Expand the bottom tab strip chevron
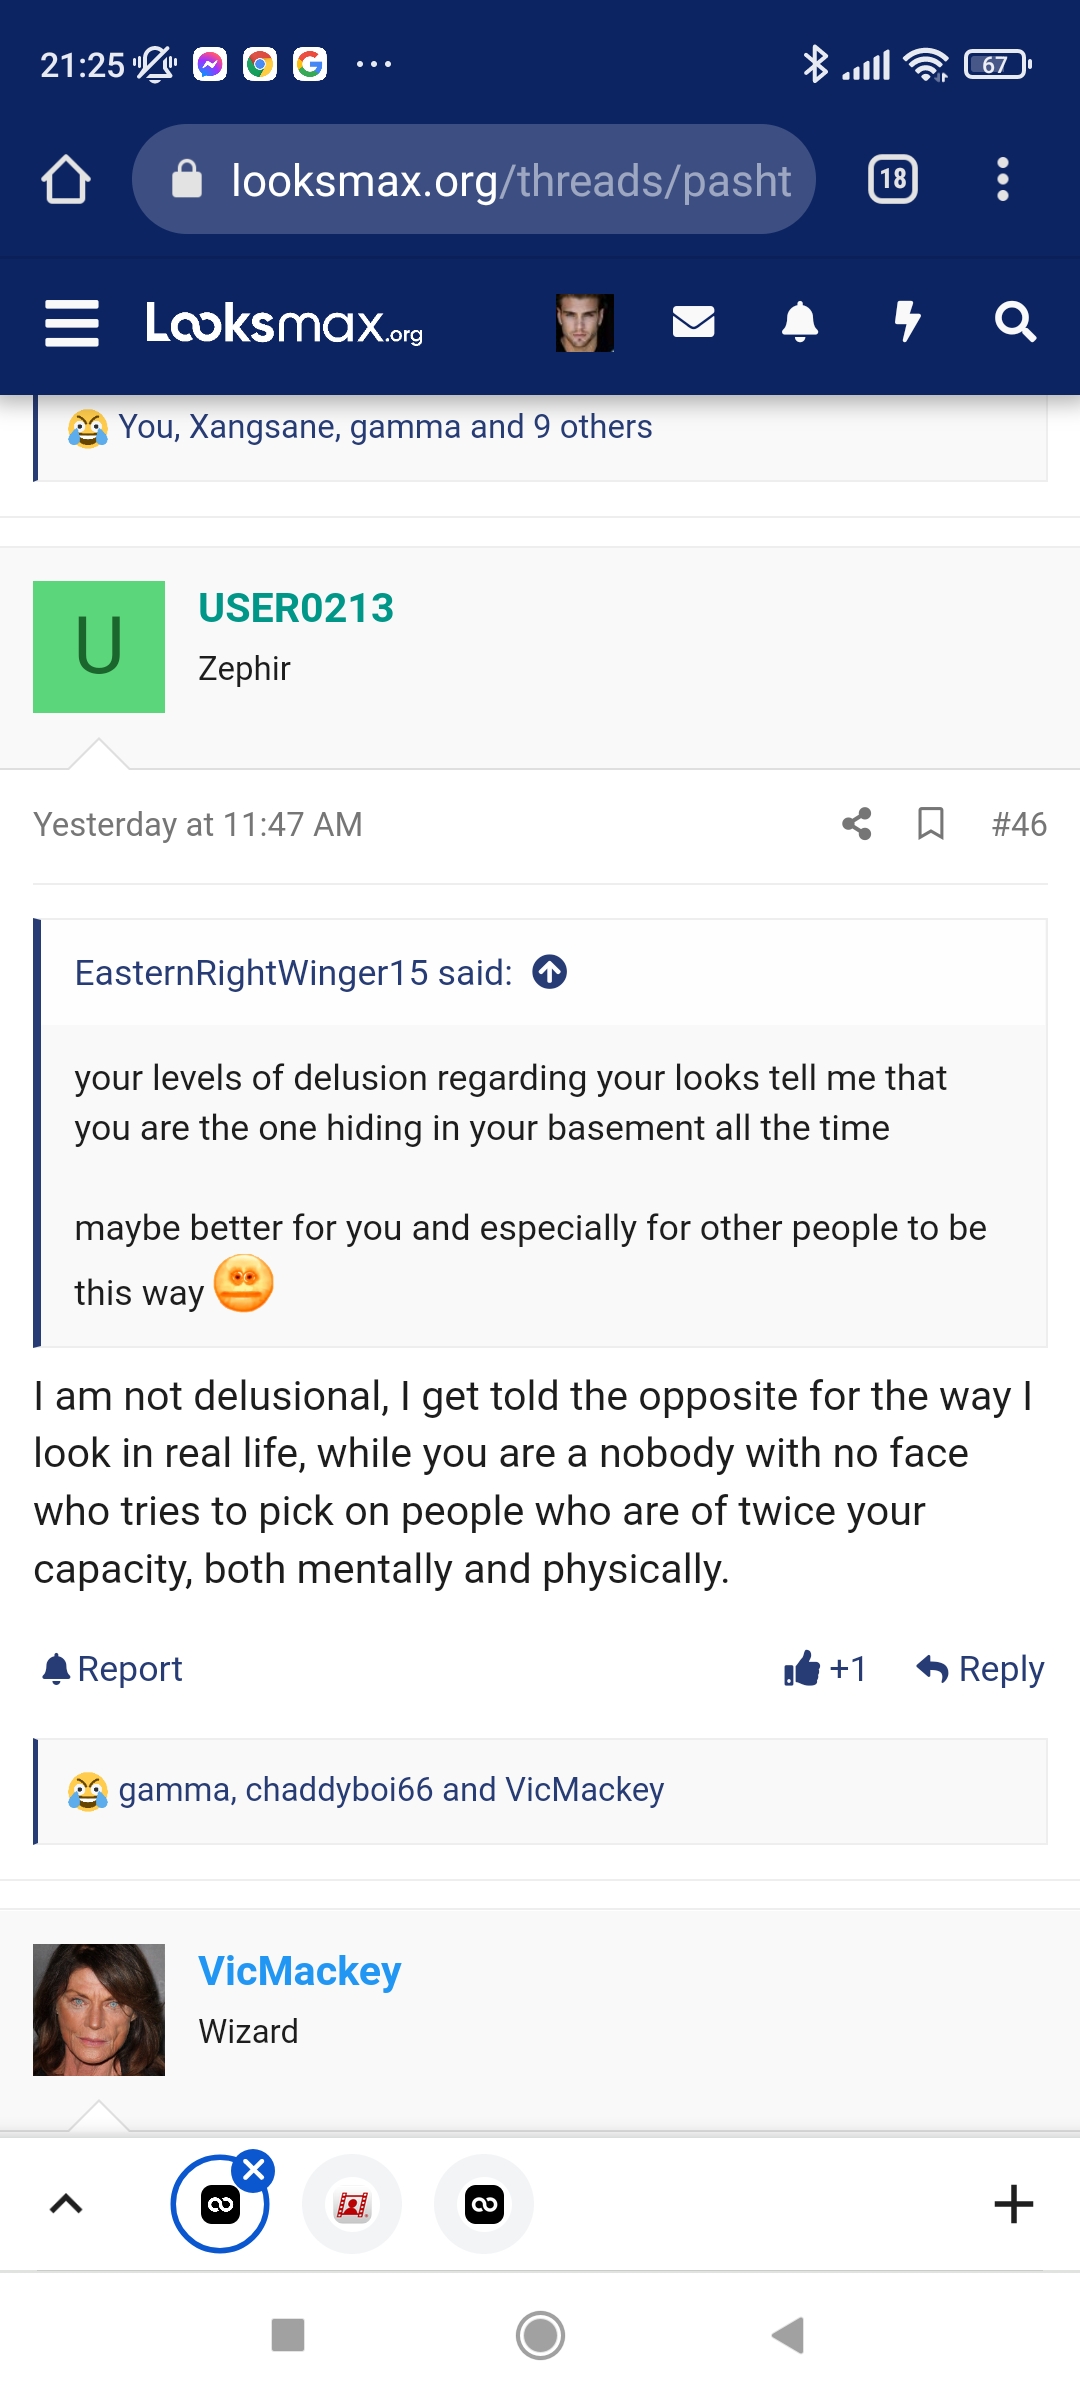 pos(66,2204)
